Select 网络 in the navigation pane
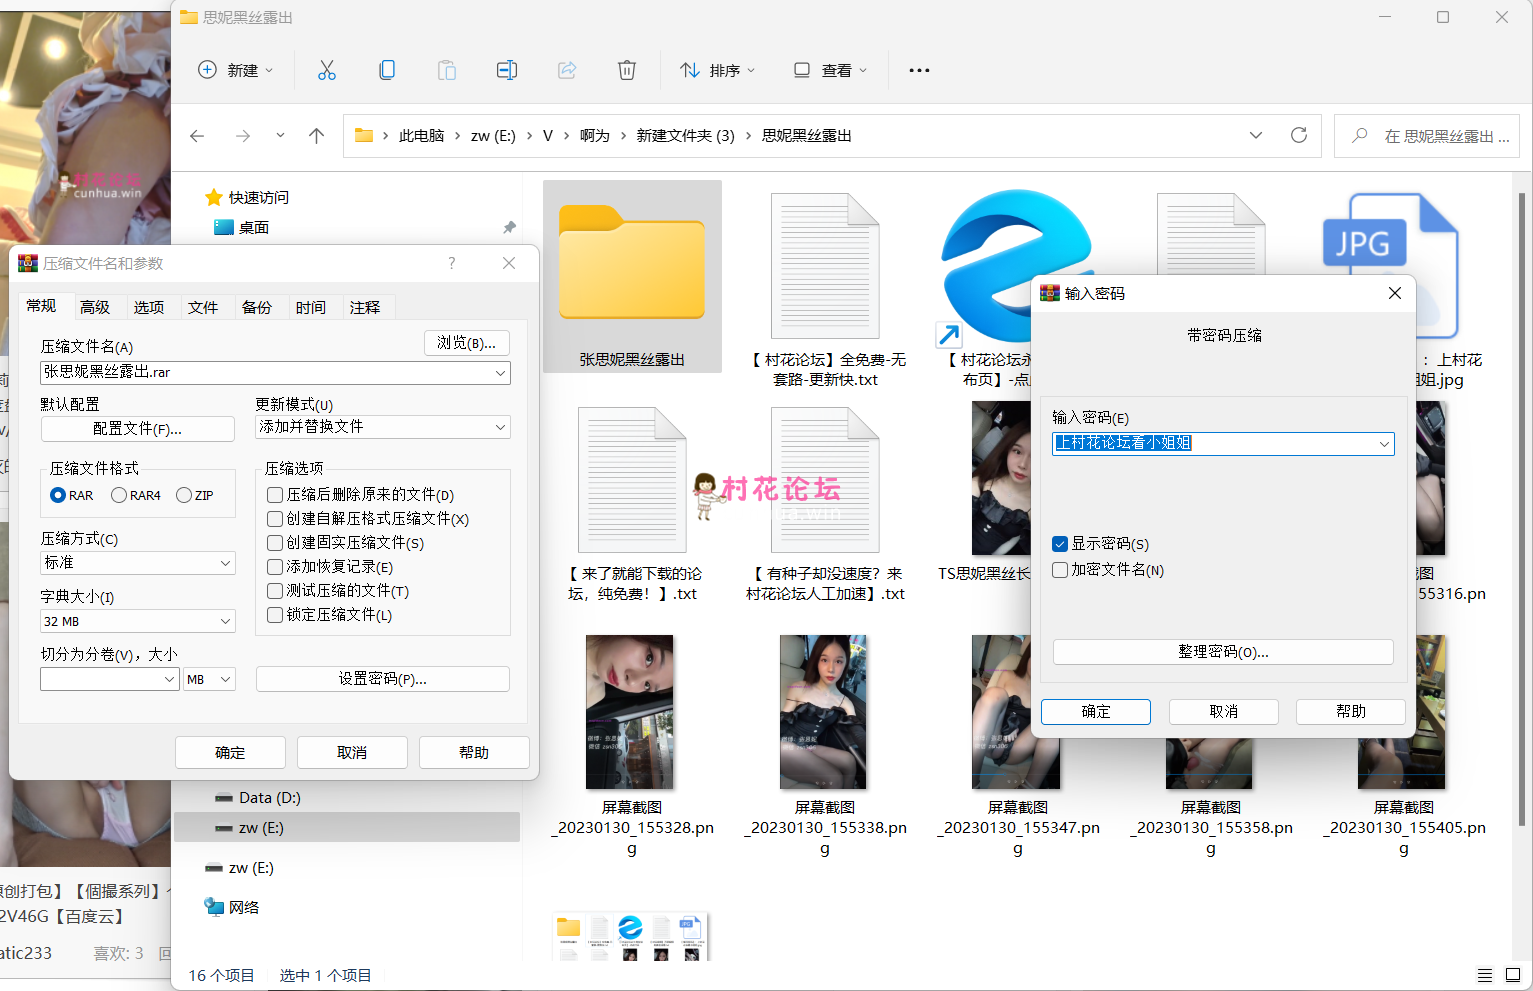The height and width of the screenshot is (991, 1533). pyautogui.click(x=232, y=907)
